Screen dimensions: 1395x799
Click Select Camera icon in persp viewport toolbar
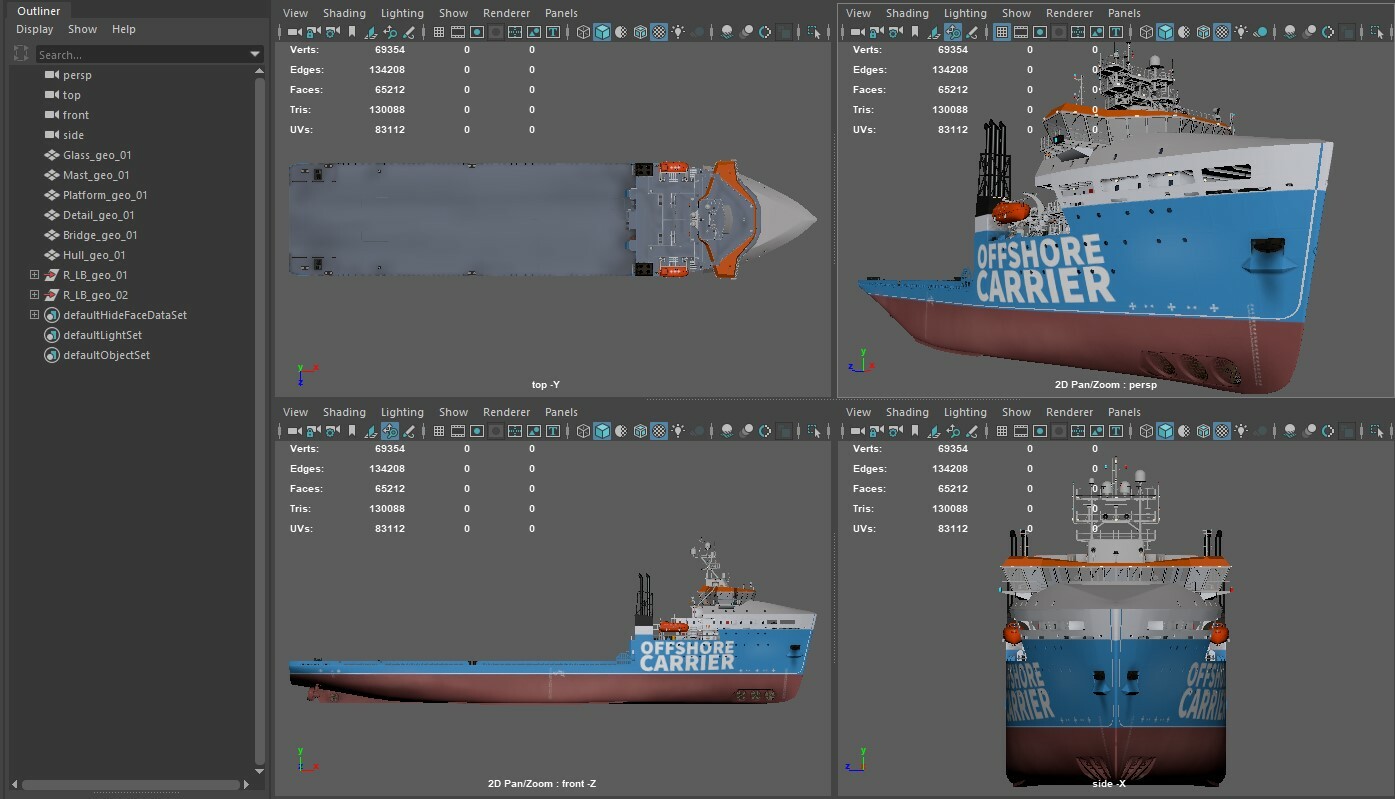pos(858,32)
